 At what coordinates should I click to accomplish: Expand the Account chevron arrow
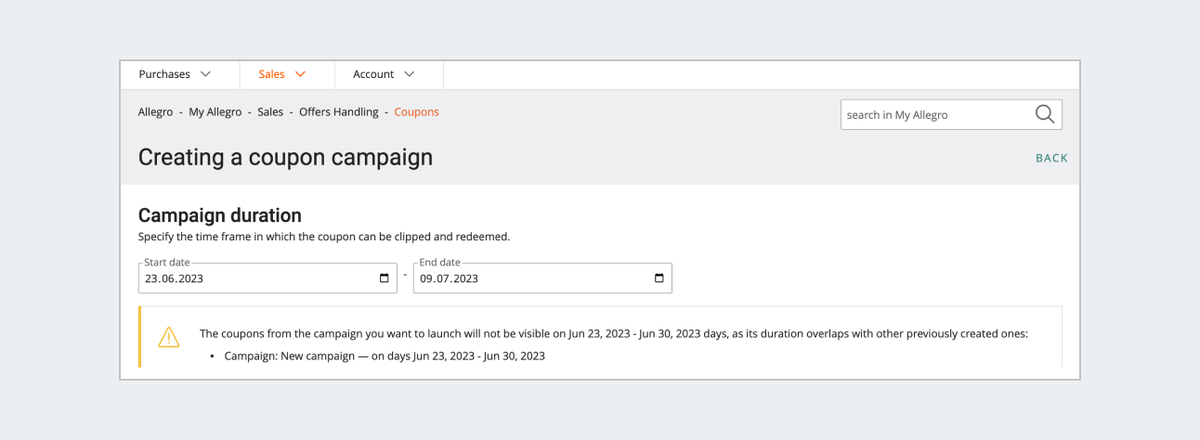pos(409,74)
